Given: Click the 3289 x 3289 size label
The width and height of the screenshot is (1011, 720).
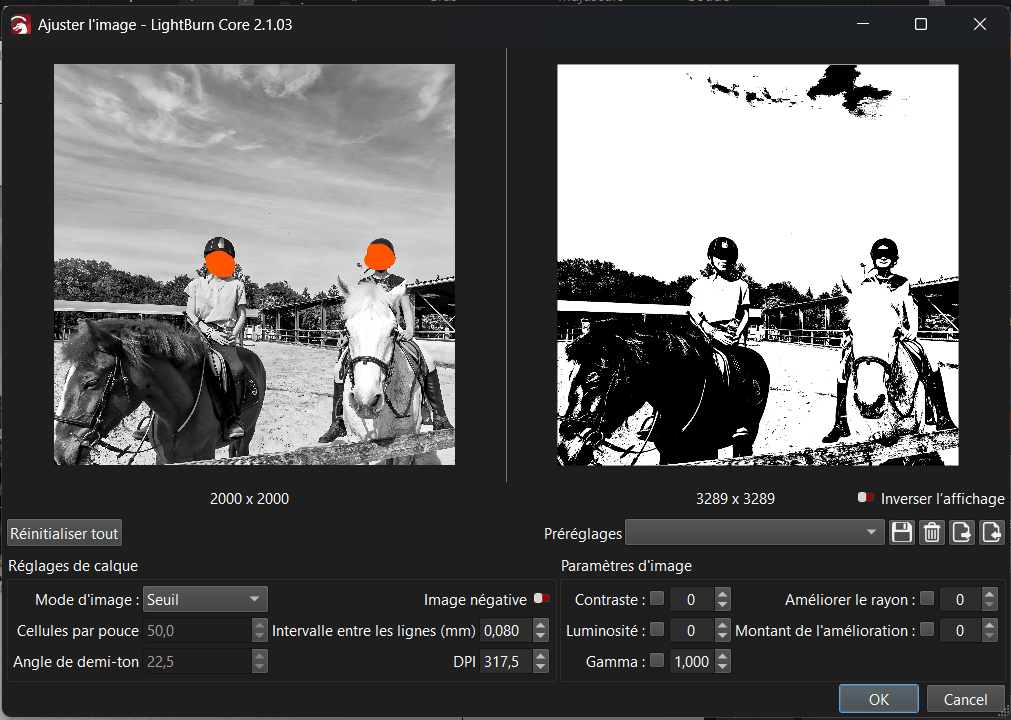Looking at the screenshot, I should click(735, 498).
